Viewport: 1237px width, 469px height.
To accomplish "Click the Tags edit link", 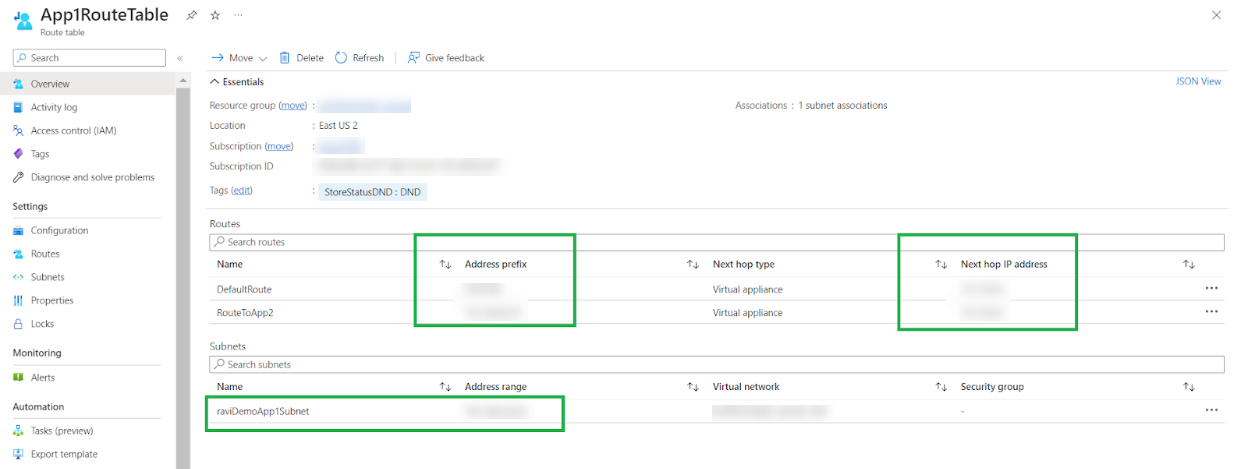I will point(242,190).
